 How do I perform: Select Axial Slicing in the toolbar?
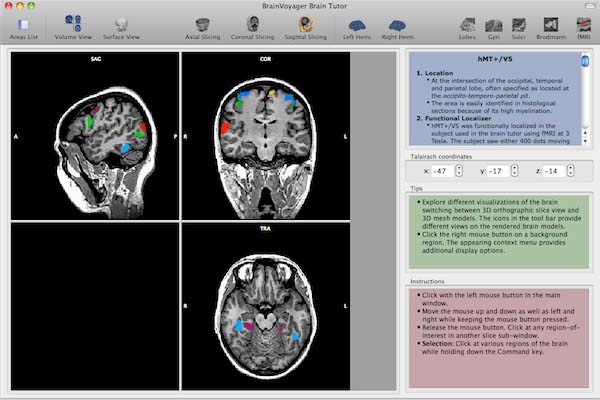click(x=201, y=25)
